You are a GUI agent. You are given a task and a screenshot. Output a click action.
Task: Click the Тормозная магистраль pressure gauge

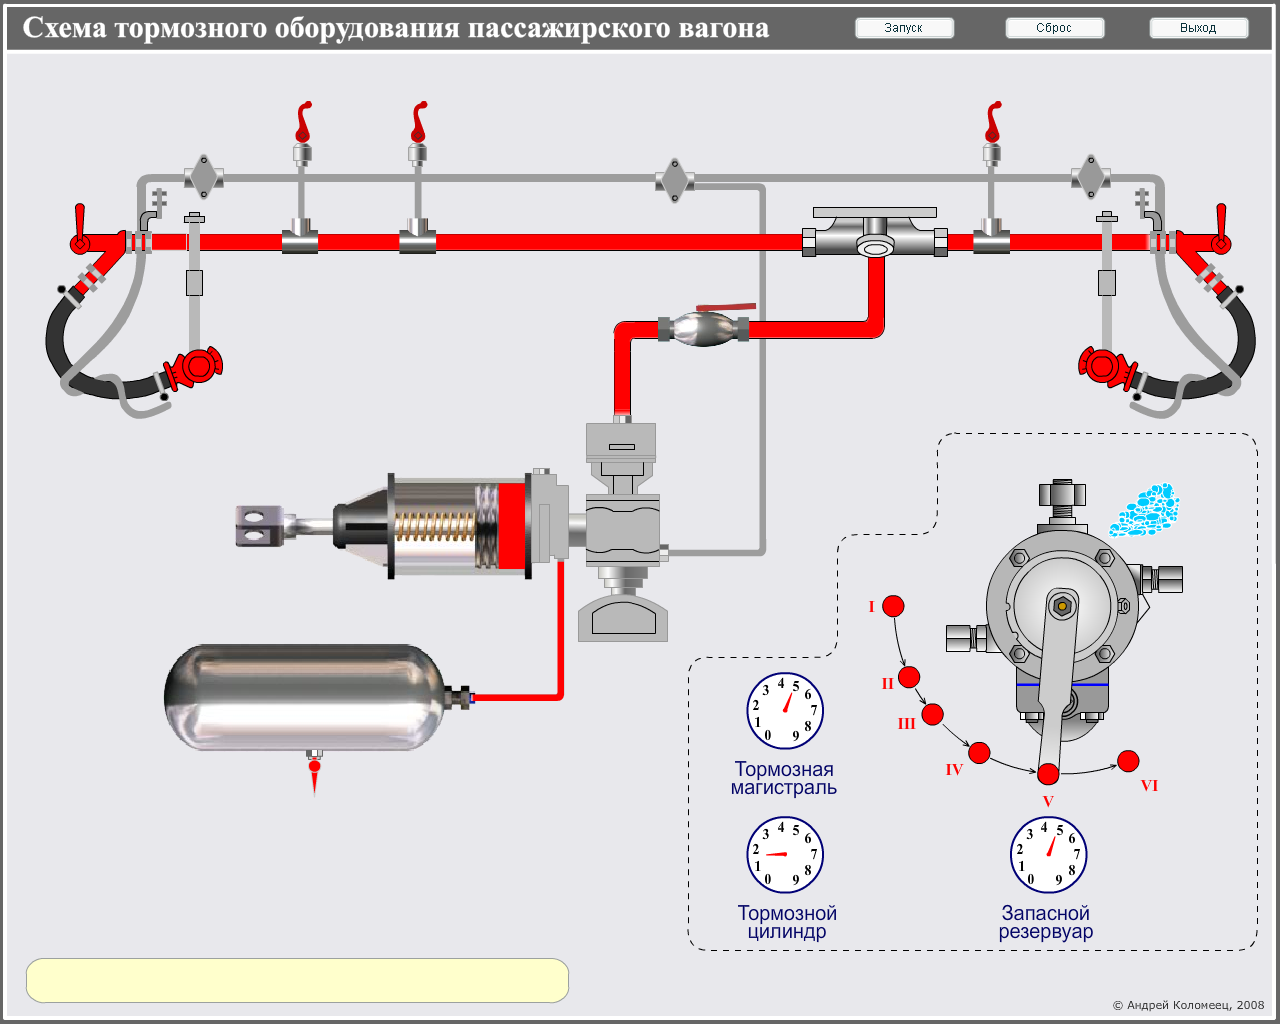[x=785, y=711]
